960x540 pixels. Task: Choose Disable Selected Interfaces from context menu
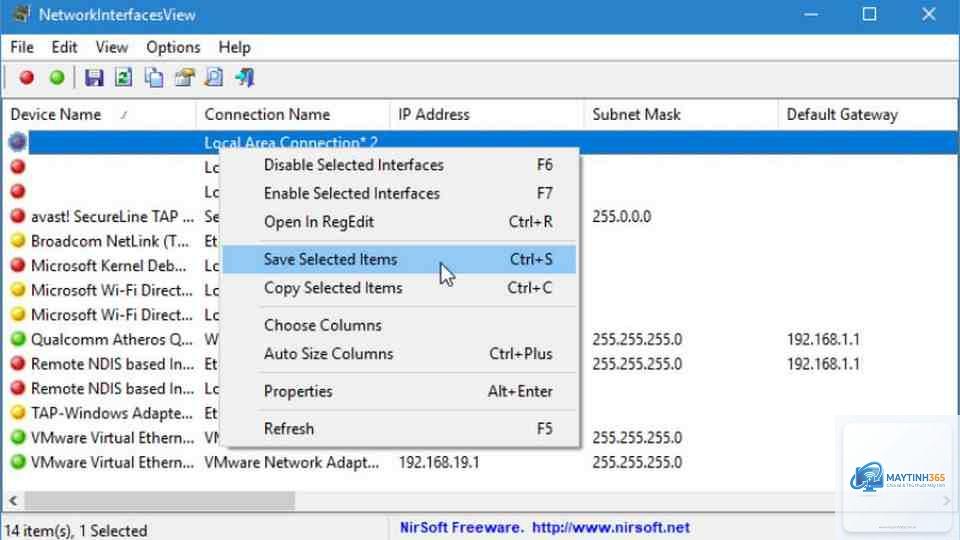pos(399,165)
